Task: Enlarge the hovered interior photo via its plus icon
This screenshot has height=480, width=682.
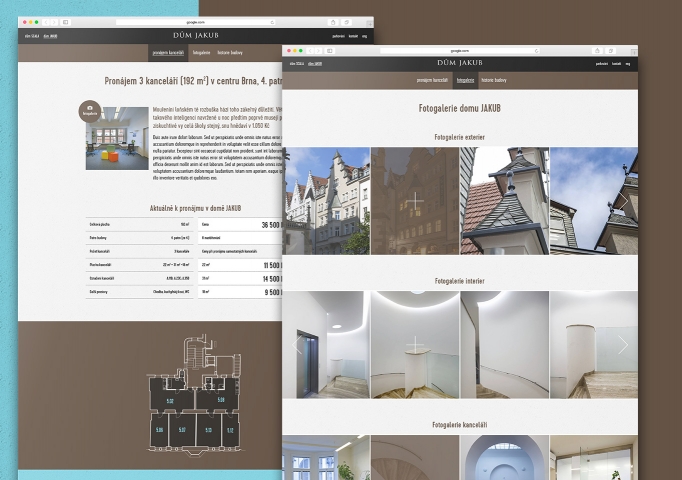Action: pyautogui.click(x=415, y=345)
